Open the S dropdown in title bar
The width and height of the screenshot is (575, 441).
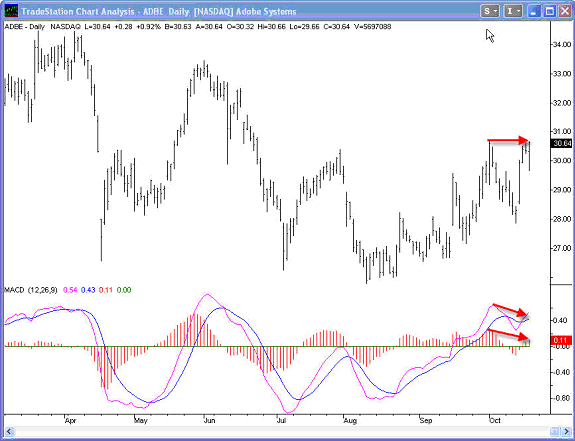coord(490,11)
